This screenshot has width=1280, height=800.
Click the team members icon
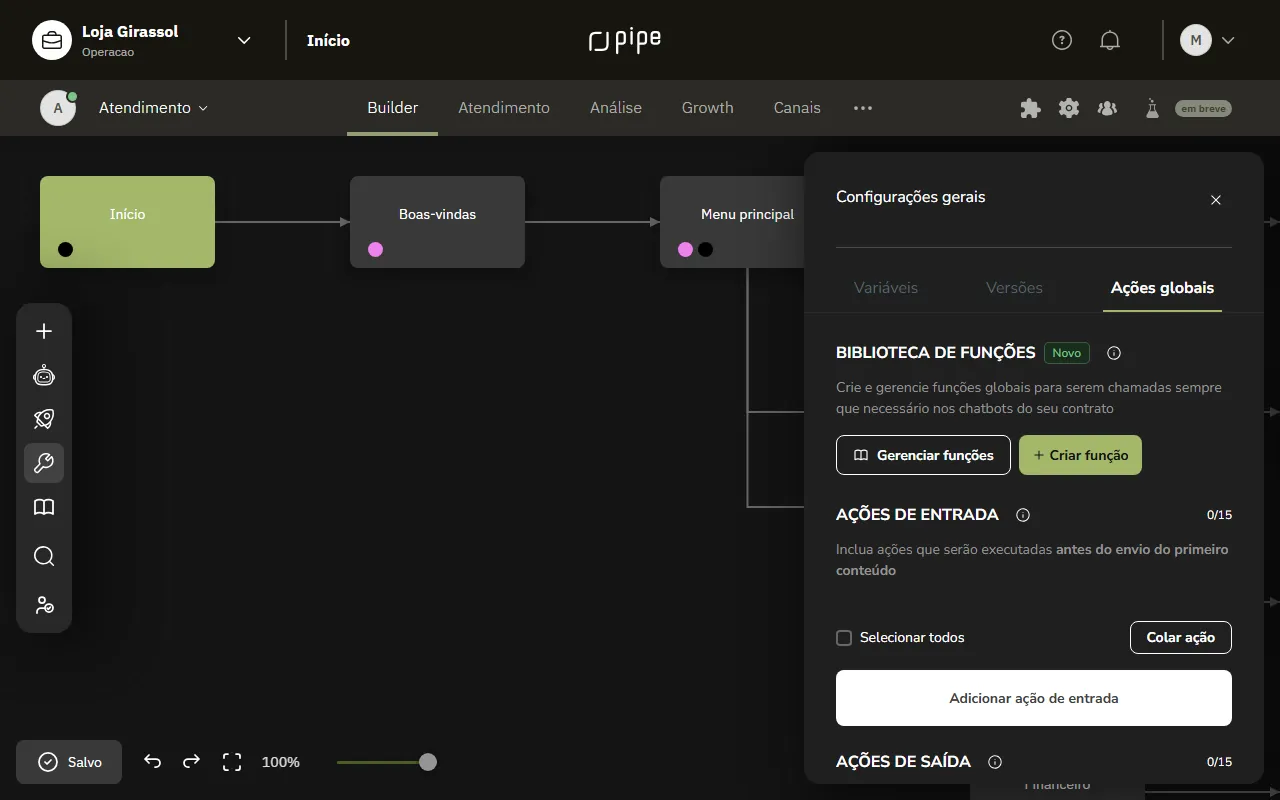click(1107, 108)
